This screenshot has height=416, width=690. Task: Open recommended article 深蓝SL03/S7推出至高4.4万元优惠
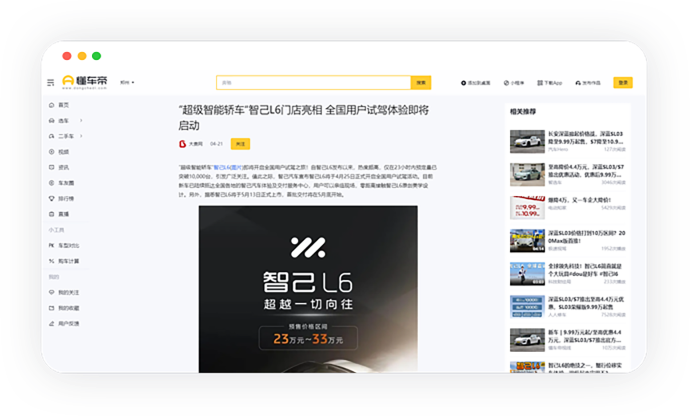586,303
